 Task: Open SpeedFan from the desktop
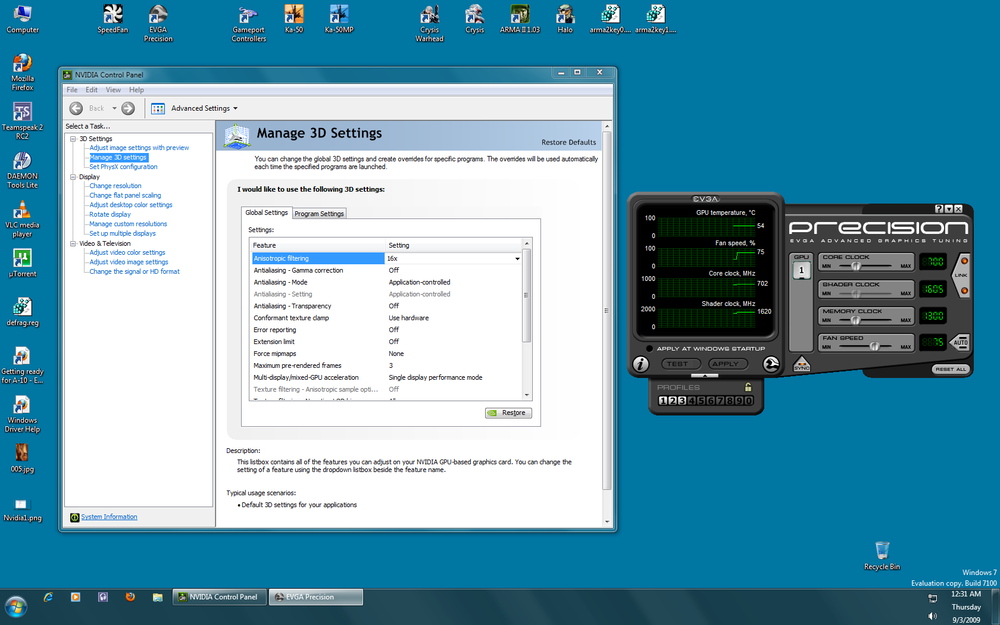(112, 18)
